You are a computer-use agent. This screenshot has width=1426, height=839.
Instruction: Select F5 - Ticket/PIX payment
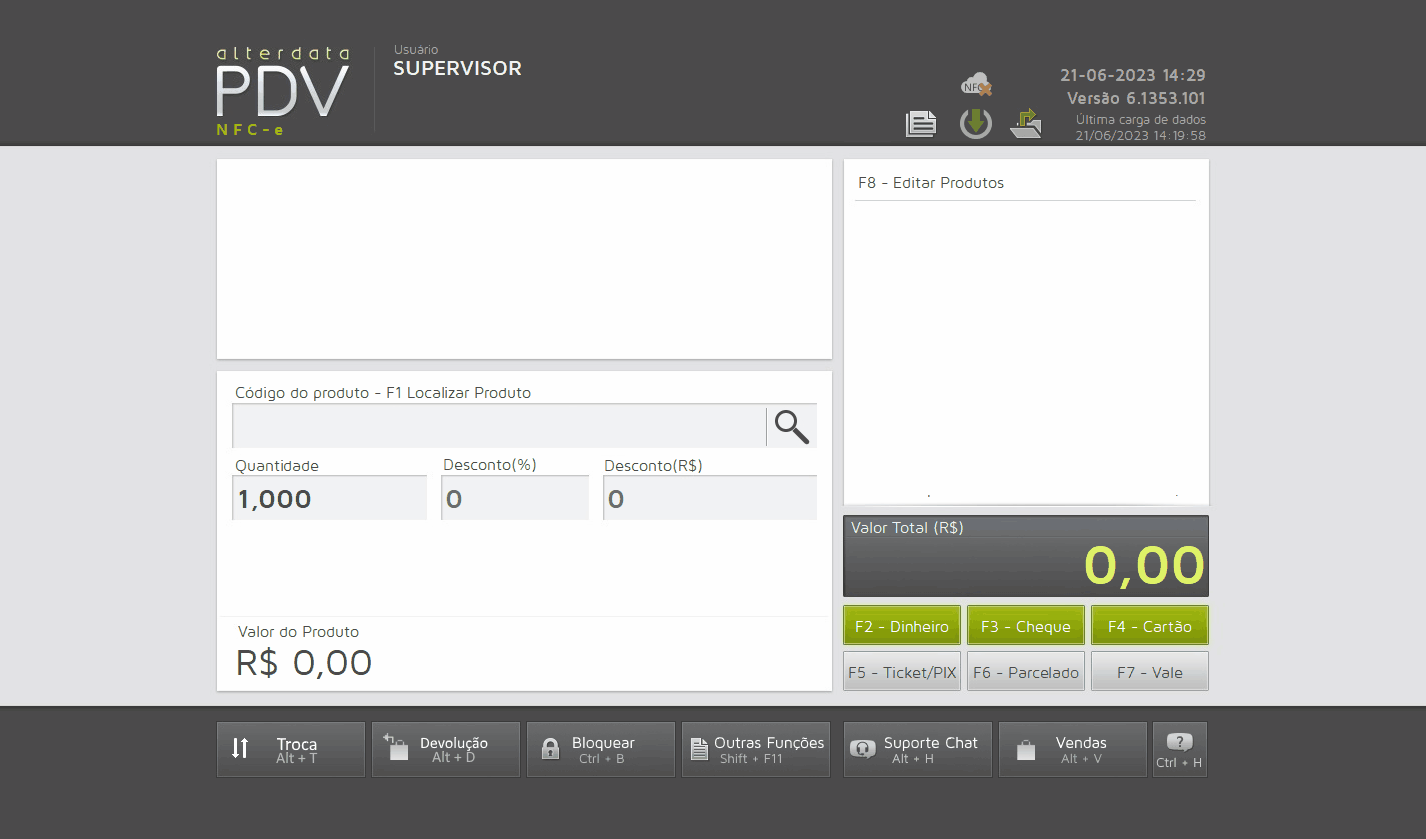pos(902,672)
